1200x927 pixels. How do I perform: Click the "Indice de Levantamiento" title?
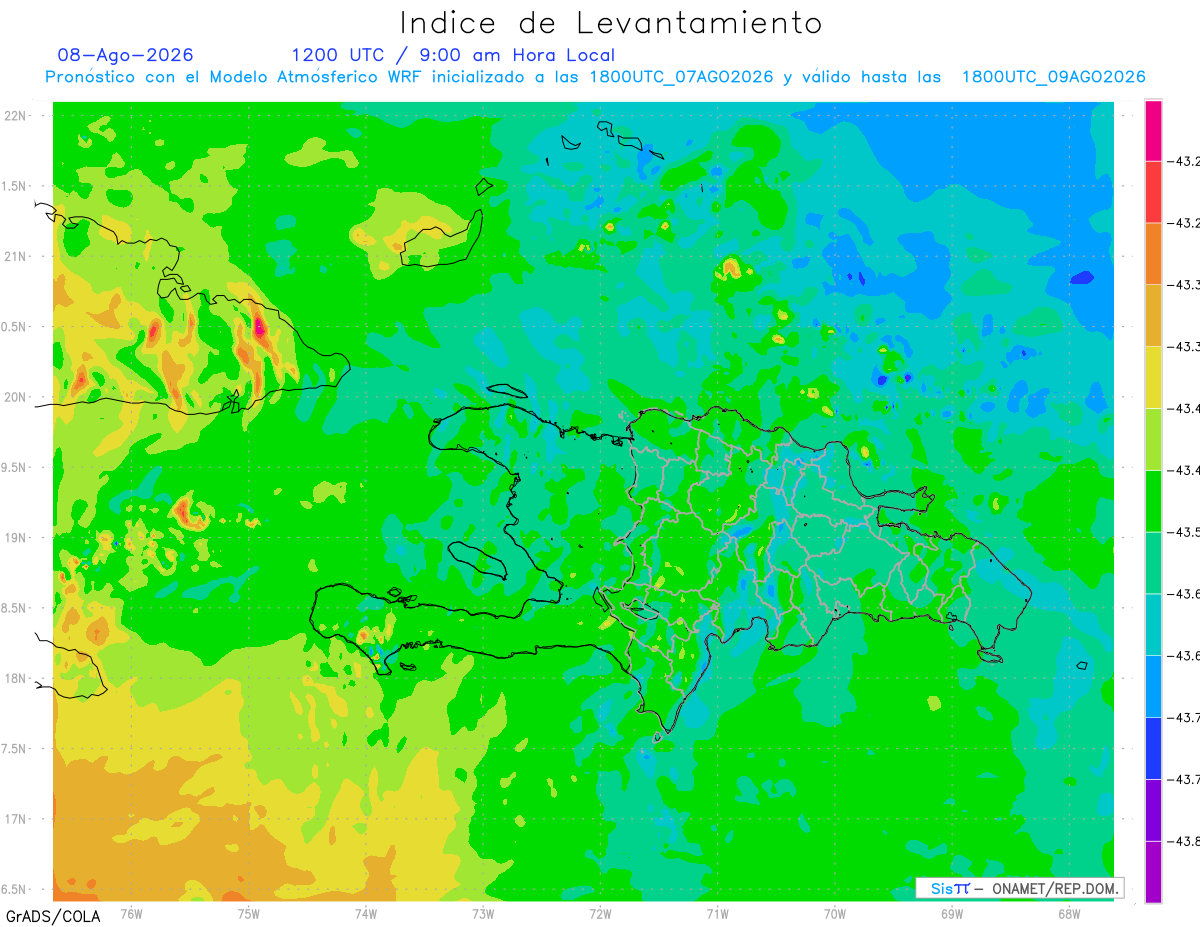611,23
